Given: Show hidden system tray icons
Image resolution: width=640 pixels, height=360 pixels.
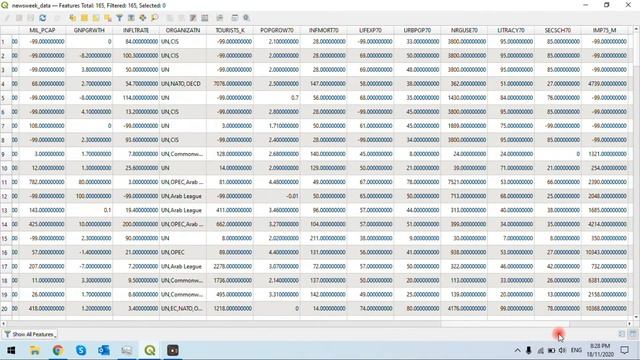Looking at the screenshot, I should click(517, 350).
